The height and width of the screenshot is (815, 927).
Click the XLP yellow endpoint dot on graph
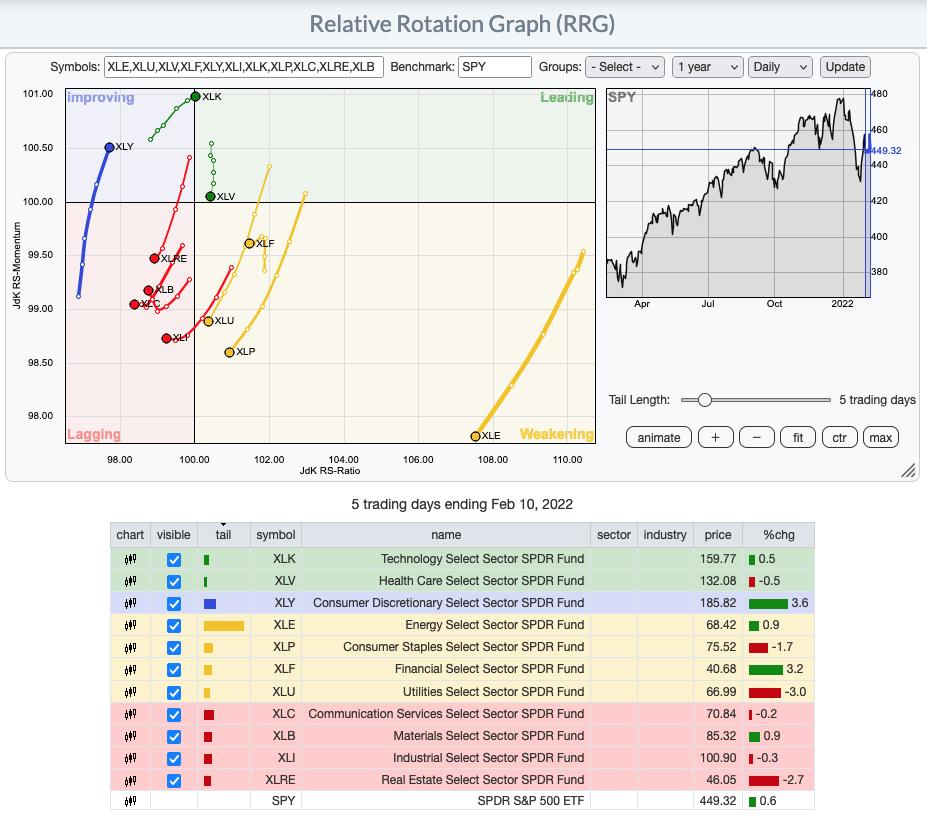point(229,352)
